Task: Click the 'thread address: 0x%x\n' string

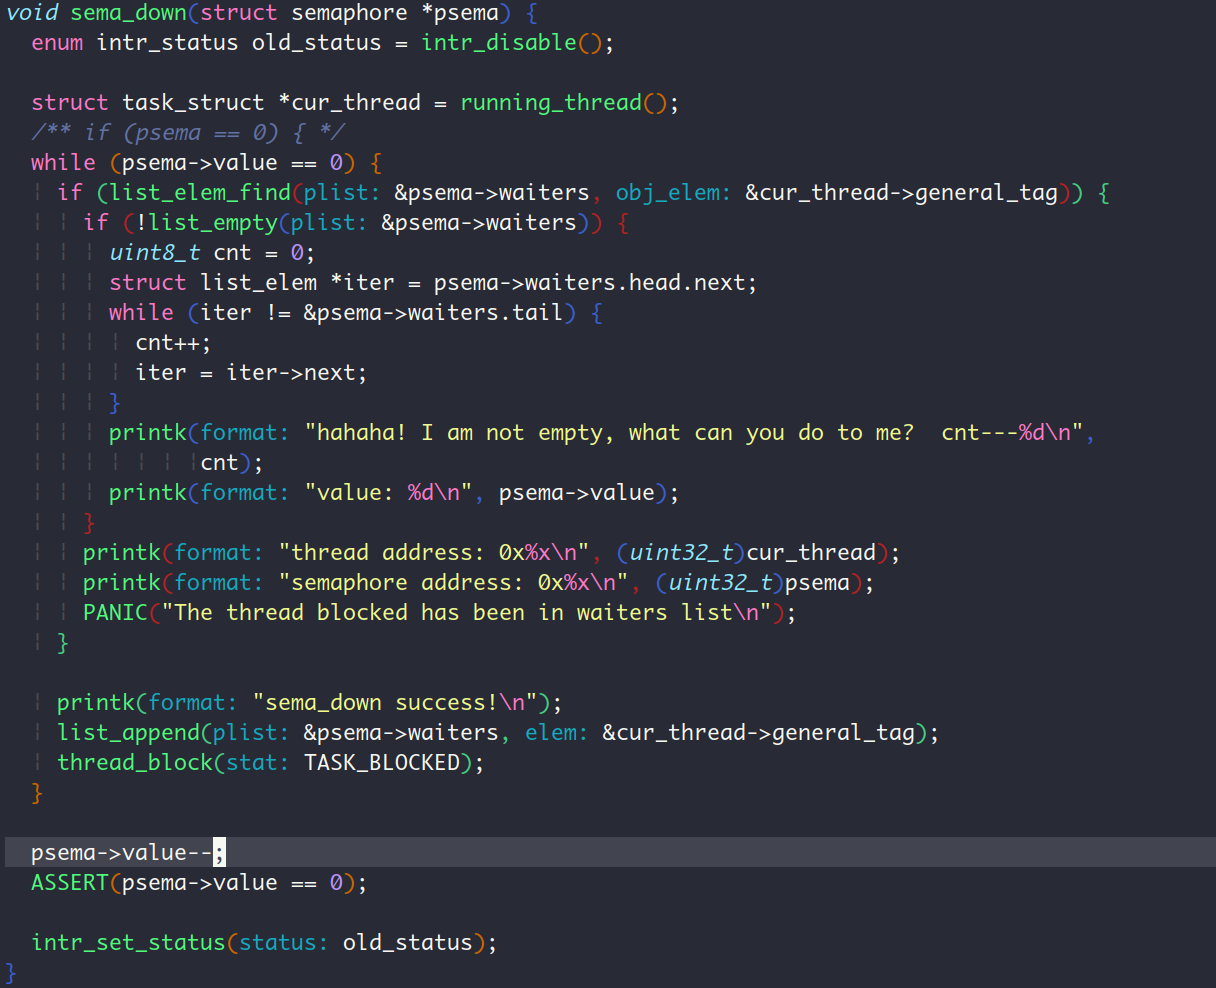Action: pos(434,553)
